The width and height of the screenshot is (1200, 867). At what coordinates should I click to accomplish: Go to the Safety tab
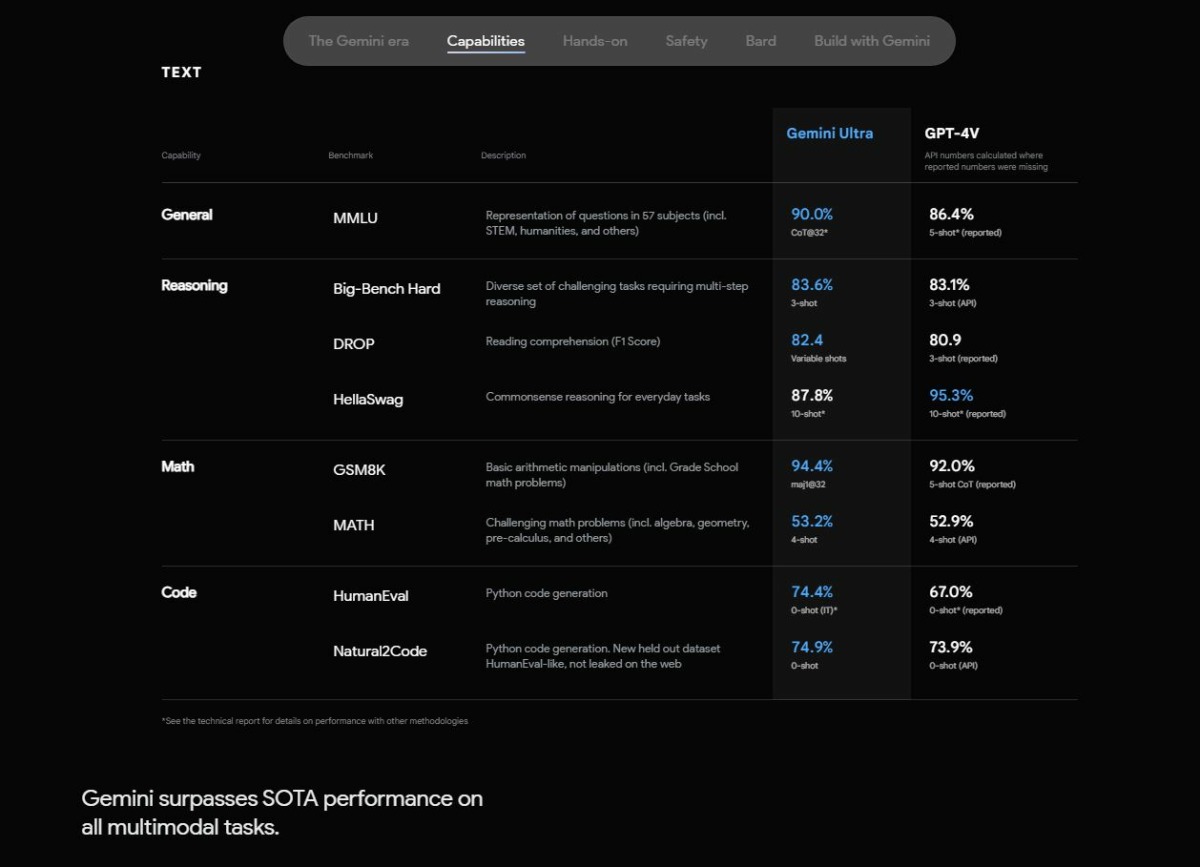click(686, 41)
